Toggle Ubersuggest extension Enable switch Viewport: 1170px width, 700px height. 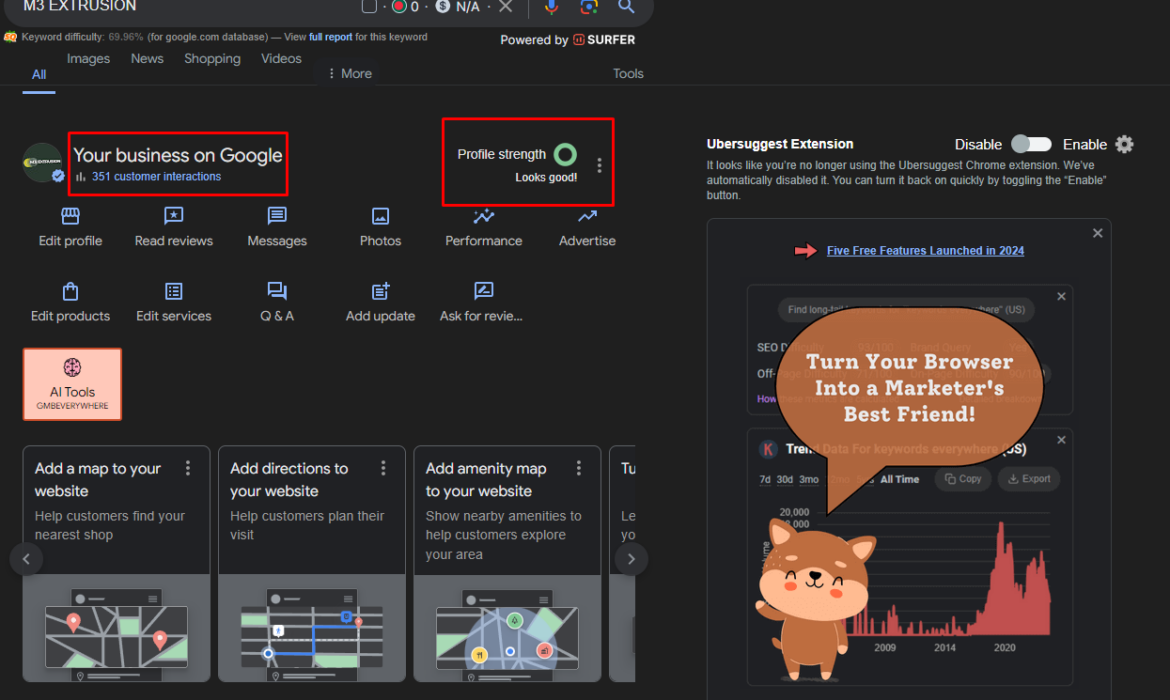tap(1031, 144)
